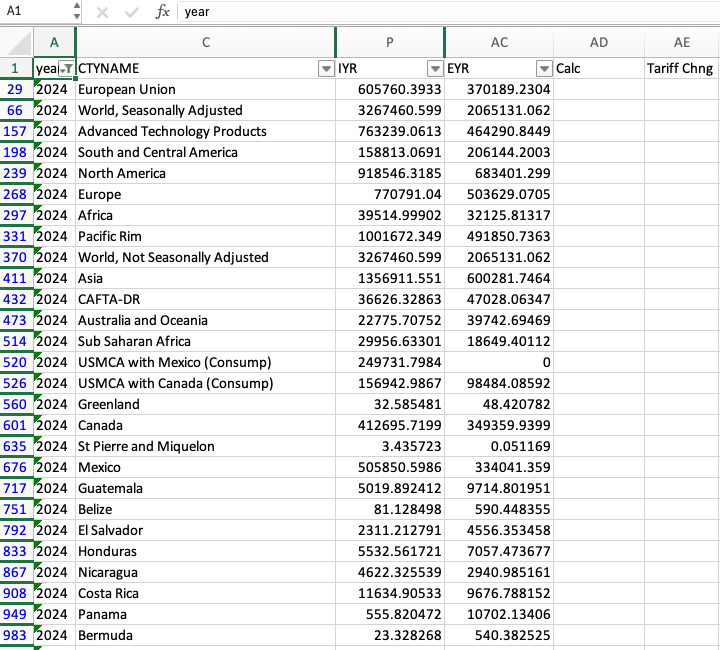
Task: Select the Calc header cell
Action: pyautogui.click(x=599, y=68)
